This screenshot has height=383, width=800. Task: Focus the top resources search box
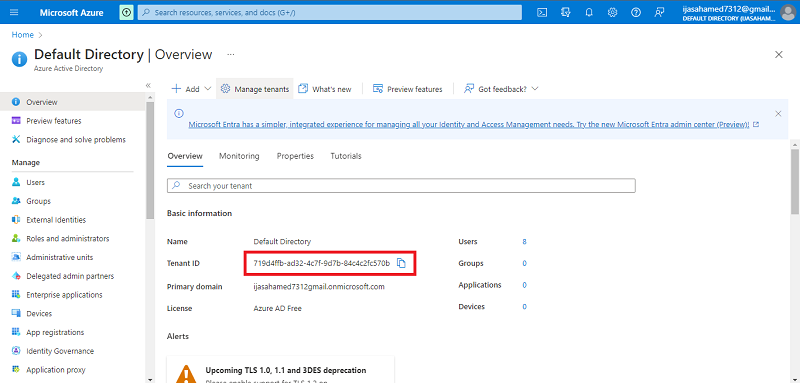tap(330, 12)
